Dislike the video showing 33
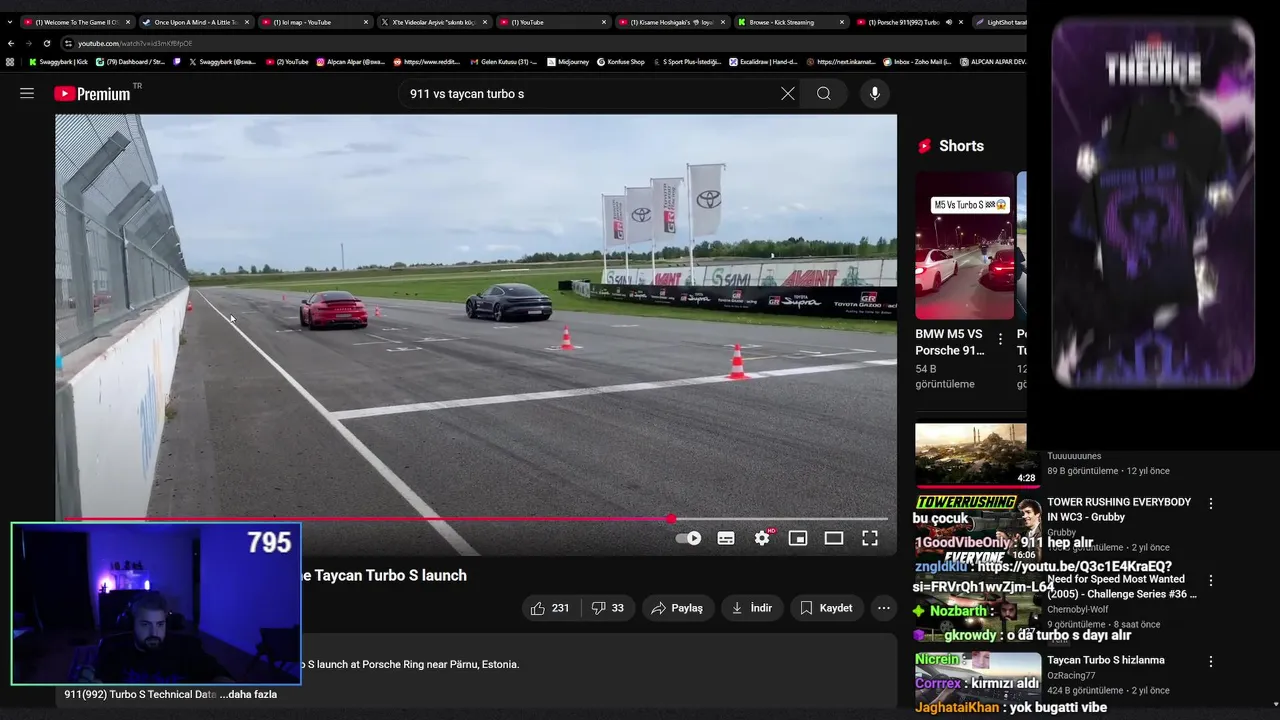The image size is (1280, 720). (x=607, y=608)
